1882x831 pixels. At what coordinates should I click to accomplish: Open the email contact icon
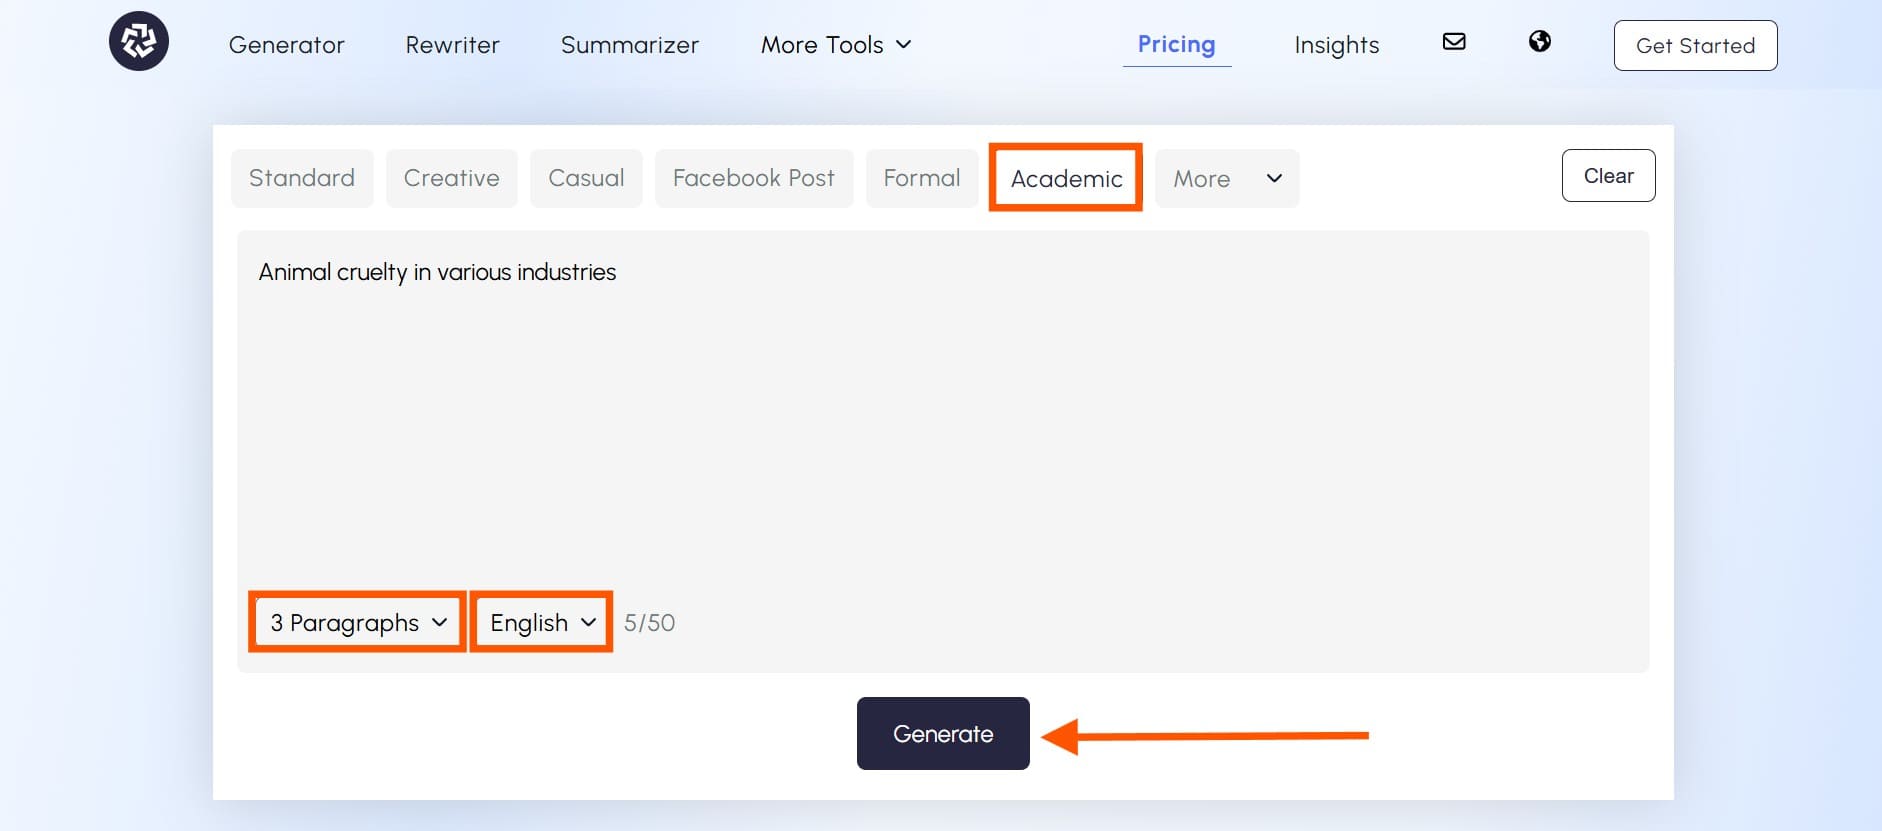[1454, 42]
